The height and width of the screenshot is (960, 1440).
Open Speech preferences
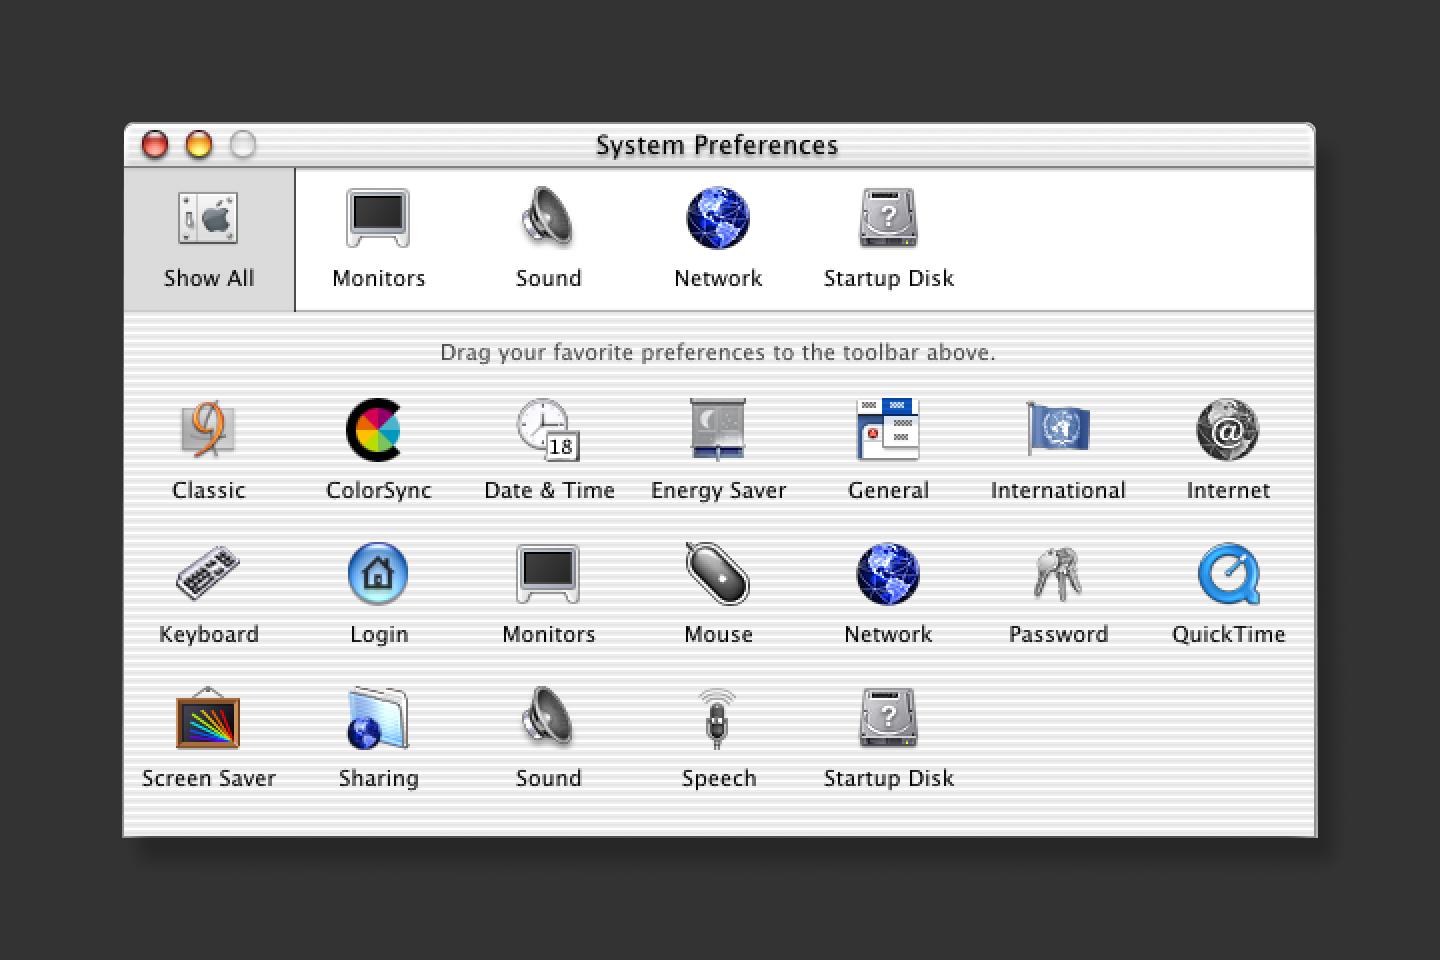pyautogui.click(x=718, y=719)
